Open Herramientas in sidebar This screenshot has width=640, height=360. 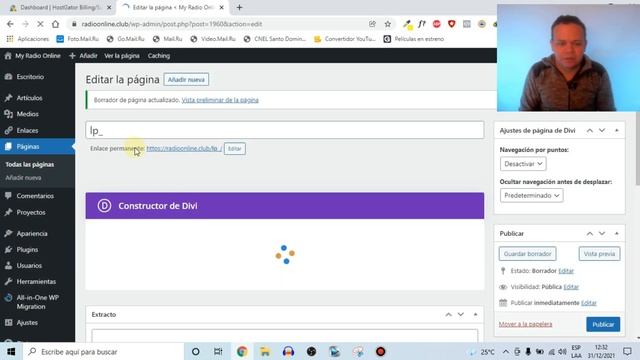36,282
